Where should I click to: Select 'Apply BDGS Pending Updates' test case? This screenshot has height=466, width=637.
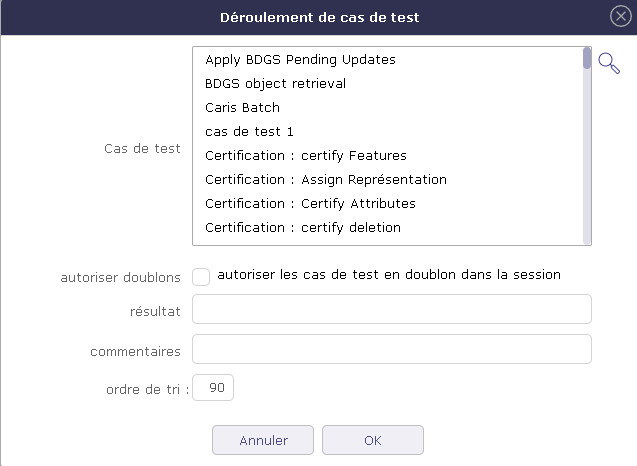(300, 60)
